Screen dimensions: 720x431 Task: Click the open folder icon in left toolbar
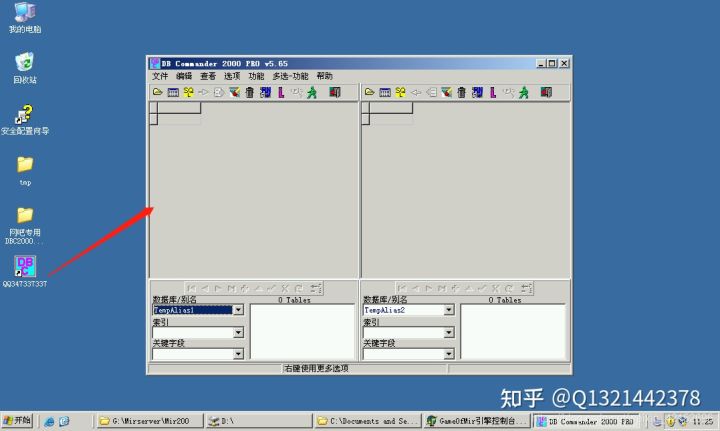tap(157, 92)
